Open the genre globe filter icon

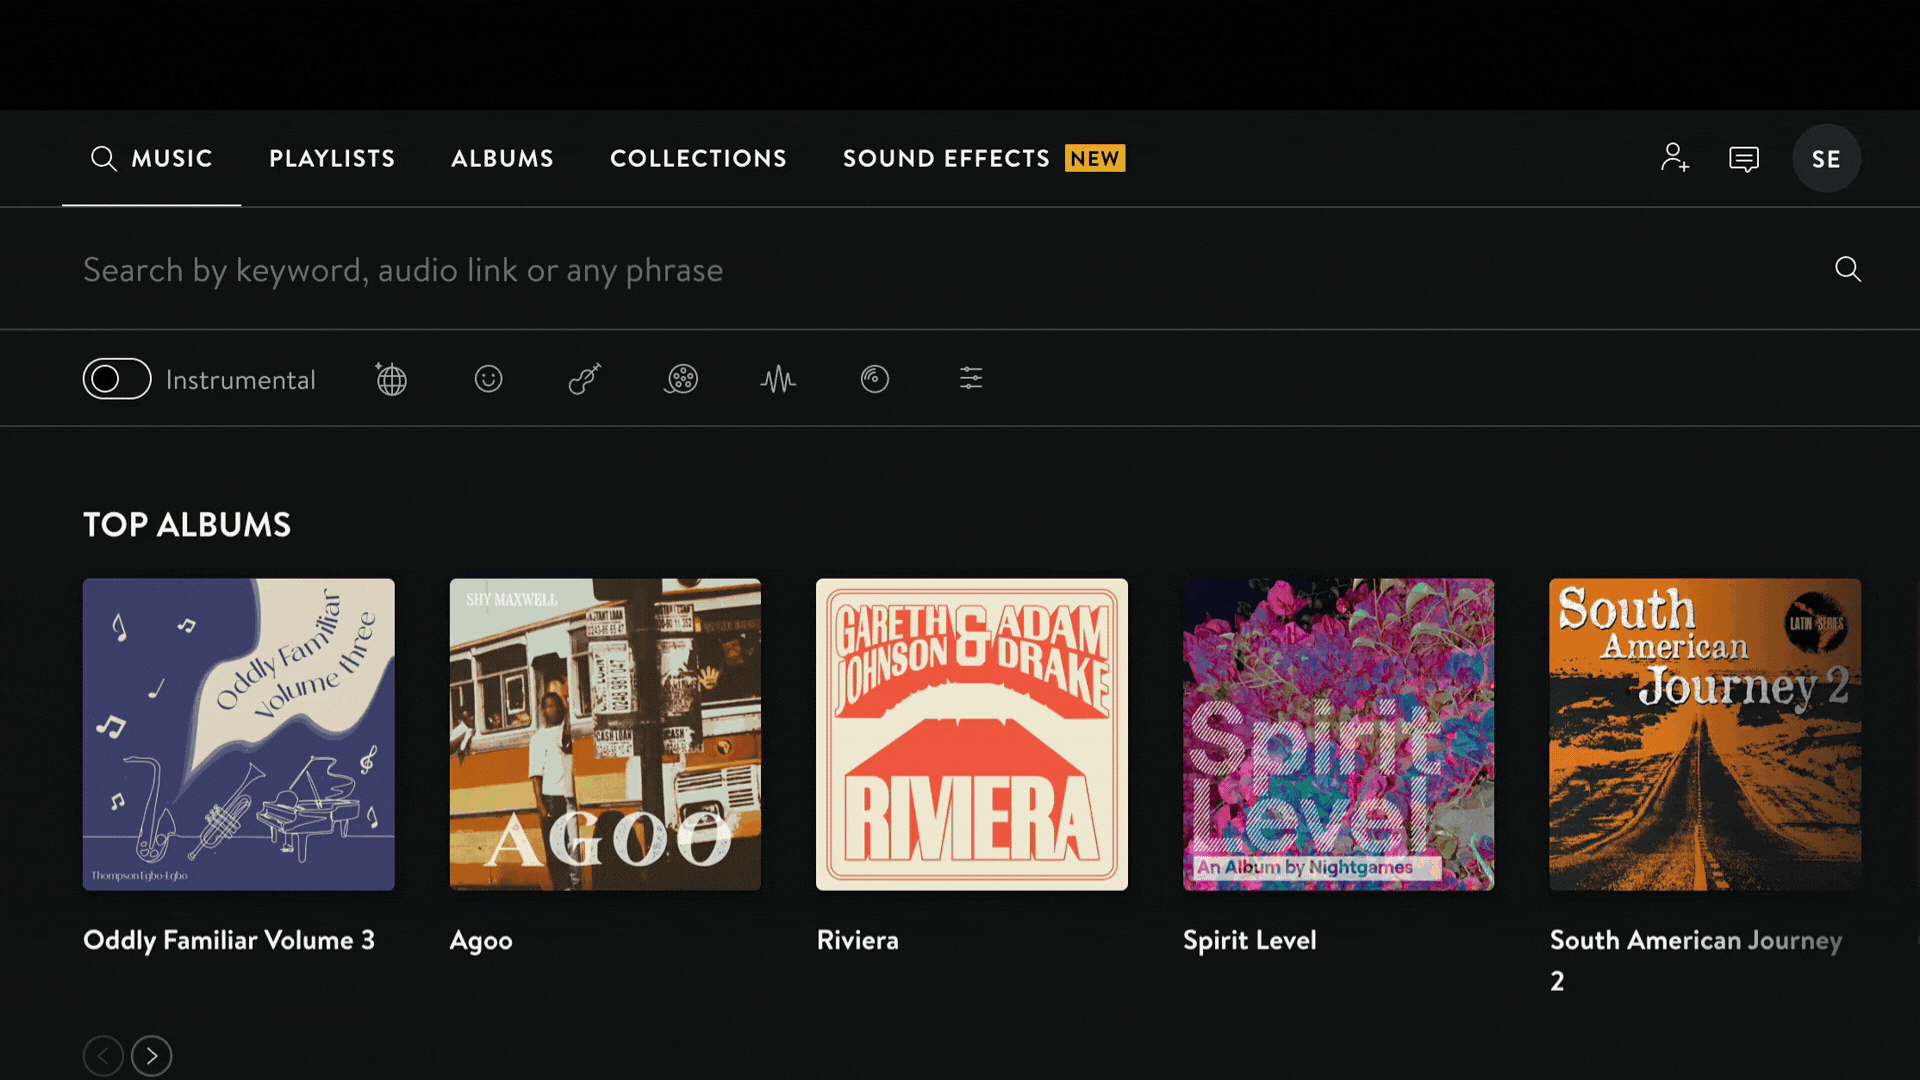pos(391,379)
